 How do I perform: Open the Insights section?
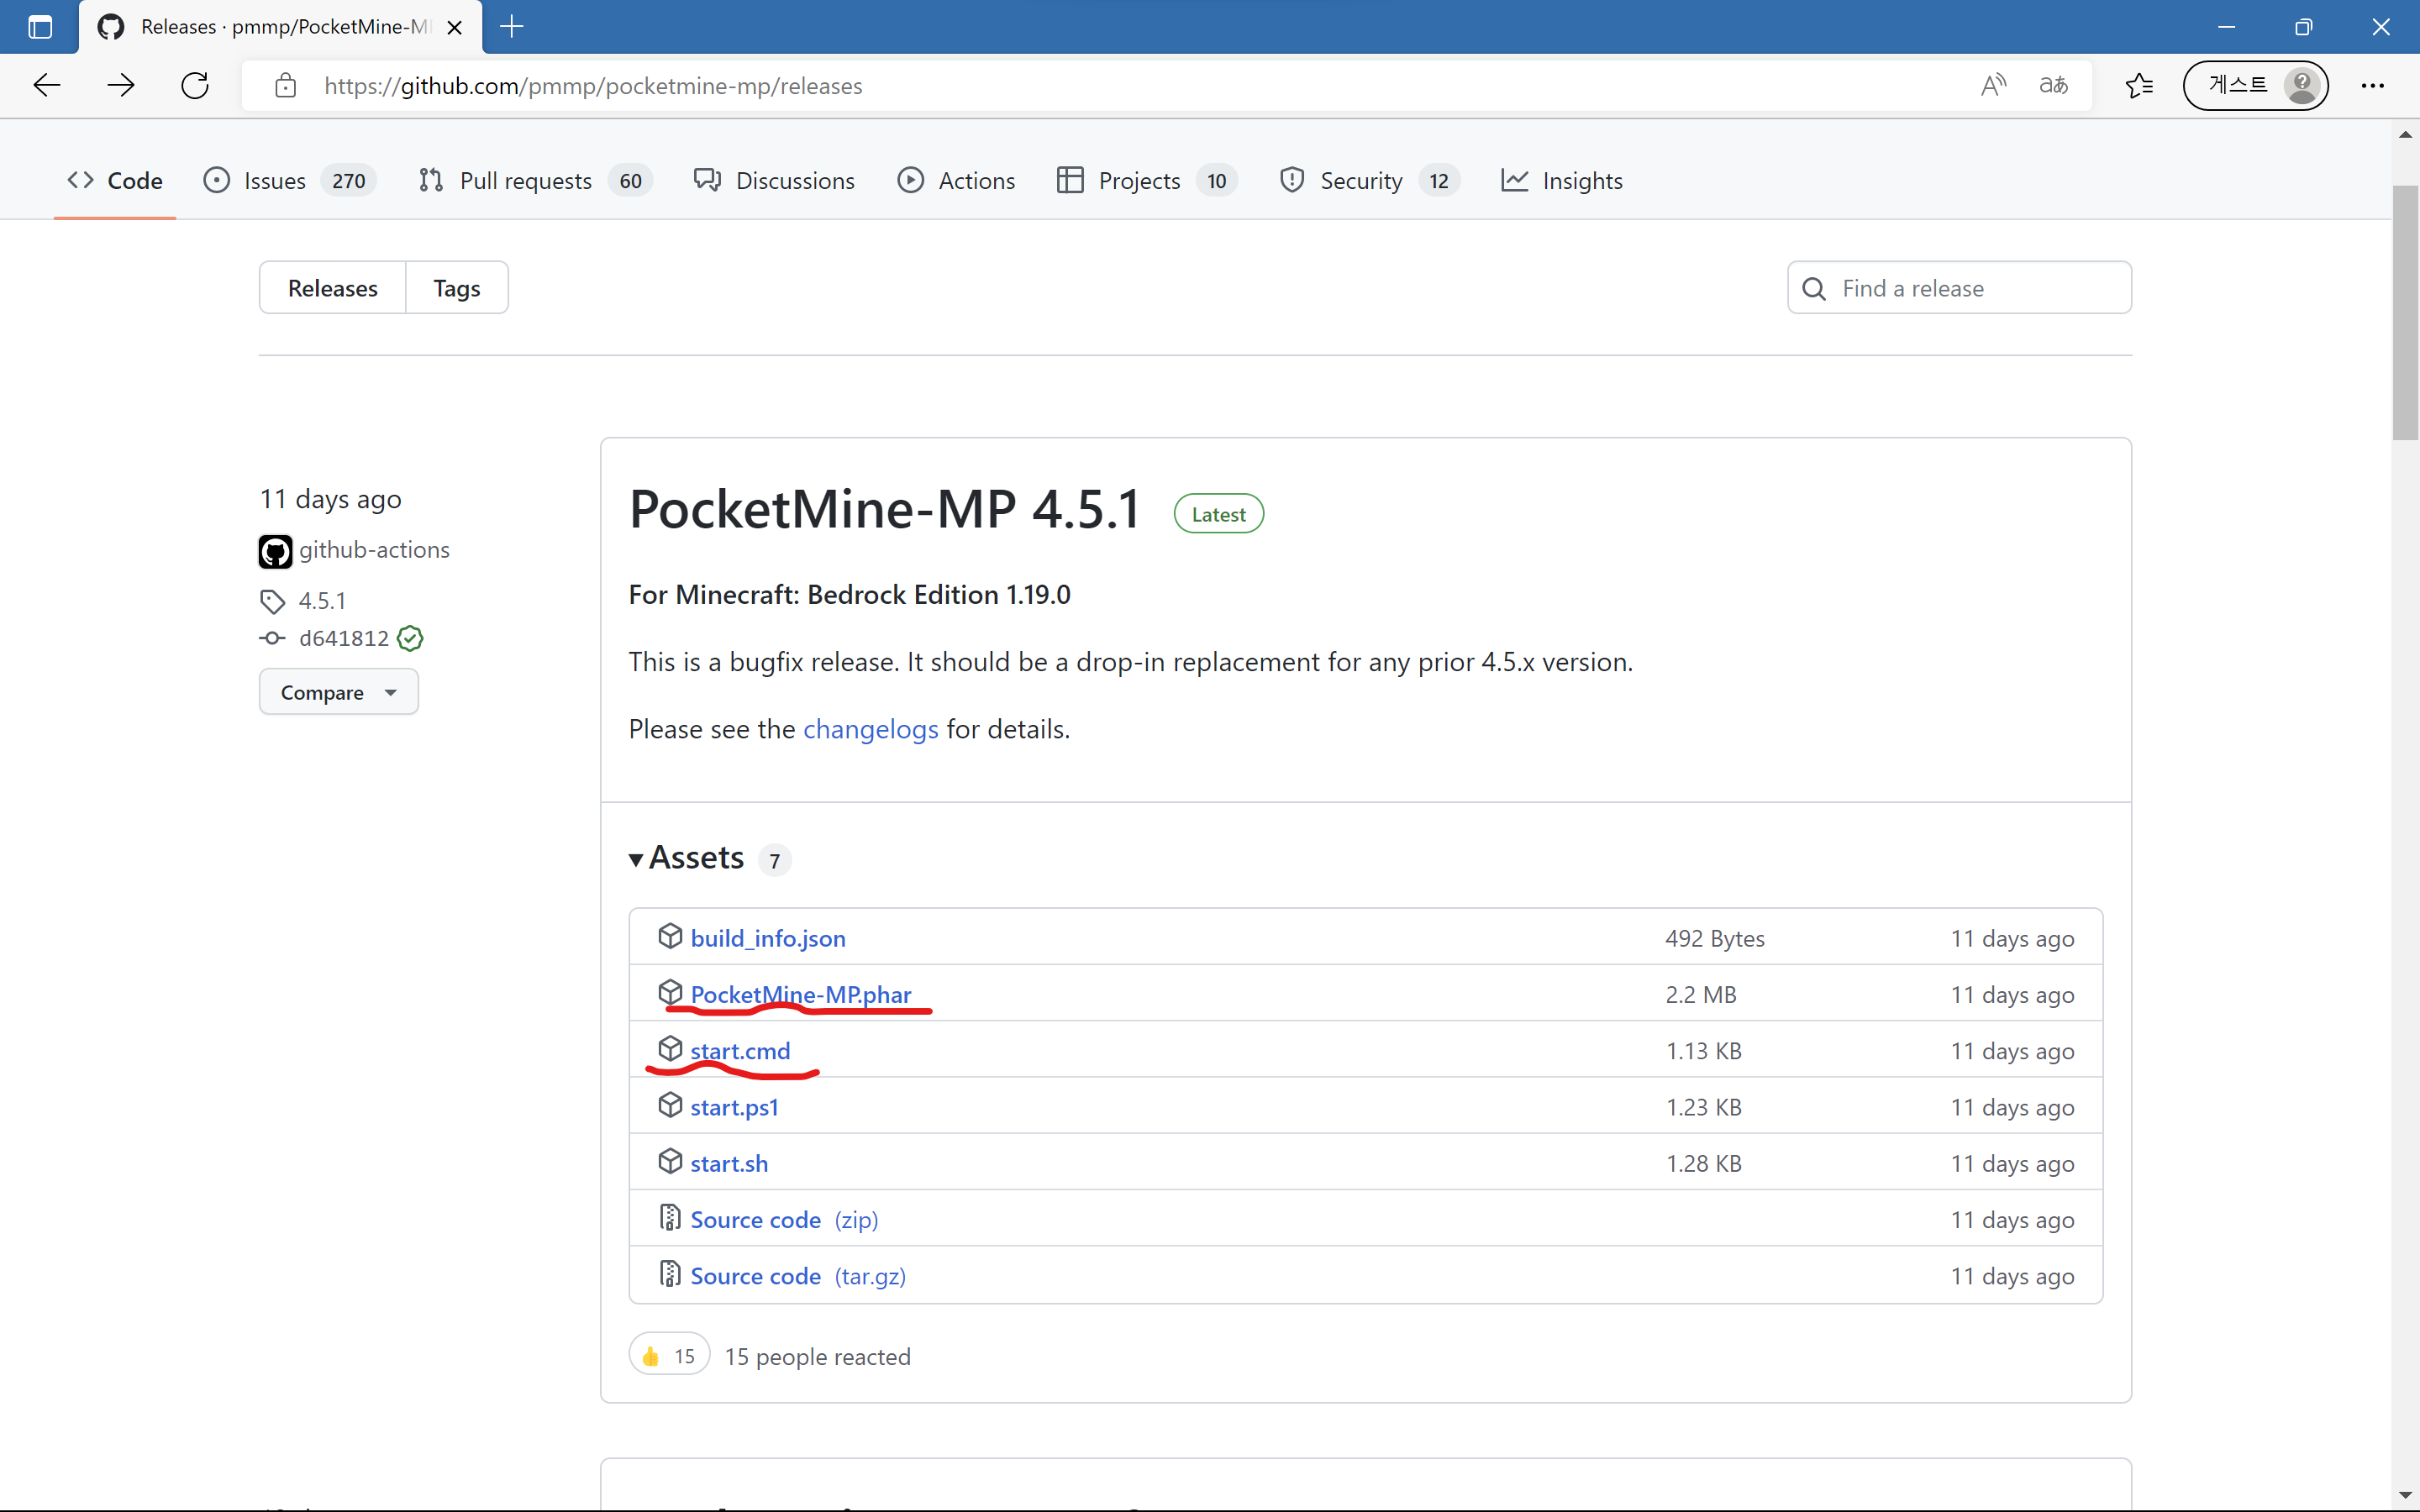coord(1583,180)
